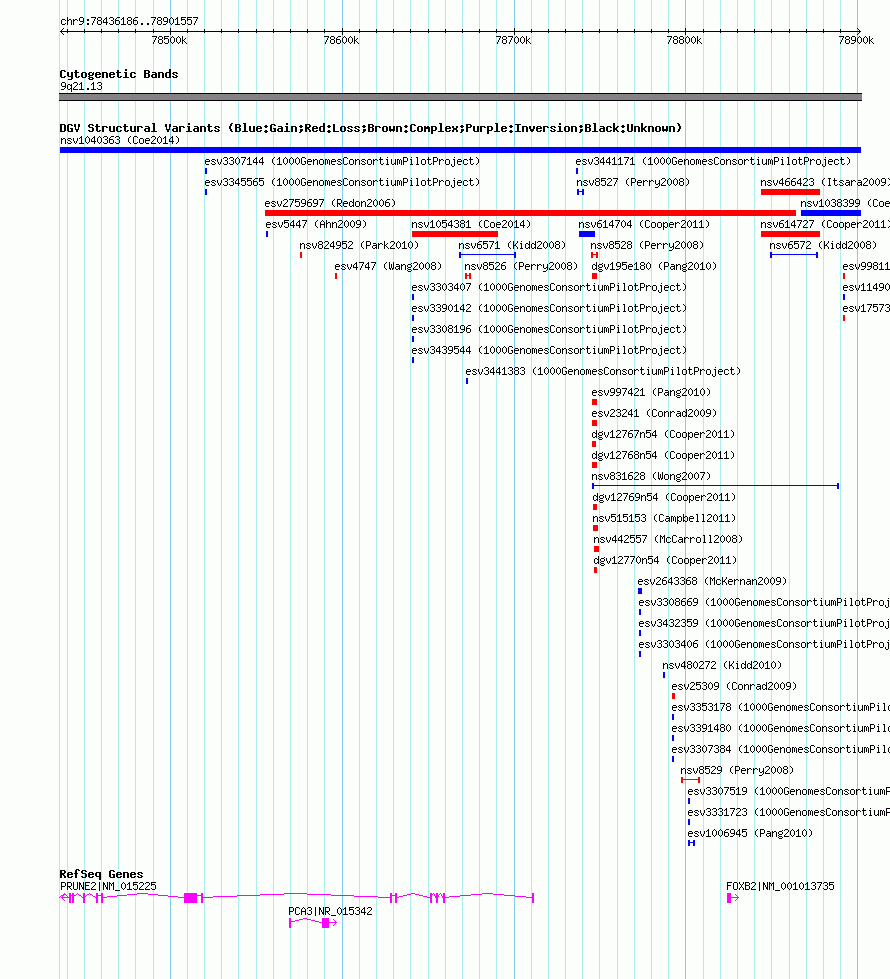Click the PCA3|NR_015342 gene label

(x=330, y=912)
